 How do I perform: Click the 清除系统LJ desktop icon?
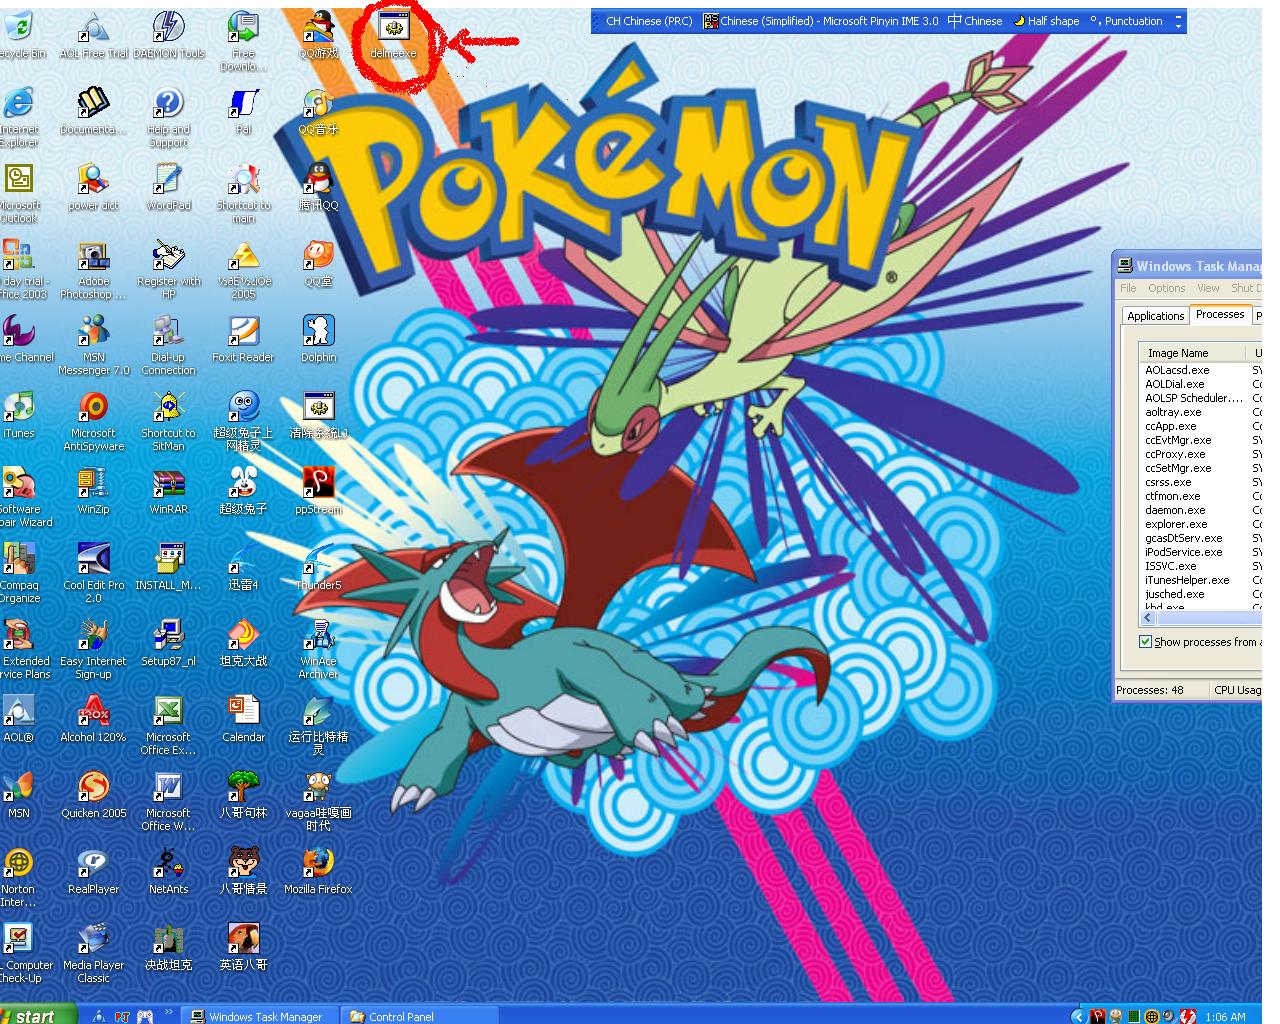[318, 415]
